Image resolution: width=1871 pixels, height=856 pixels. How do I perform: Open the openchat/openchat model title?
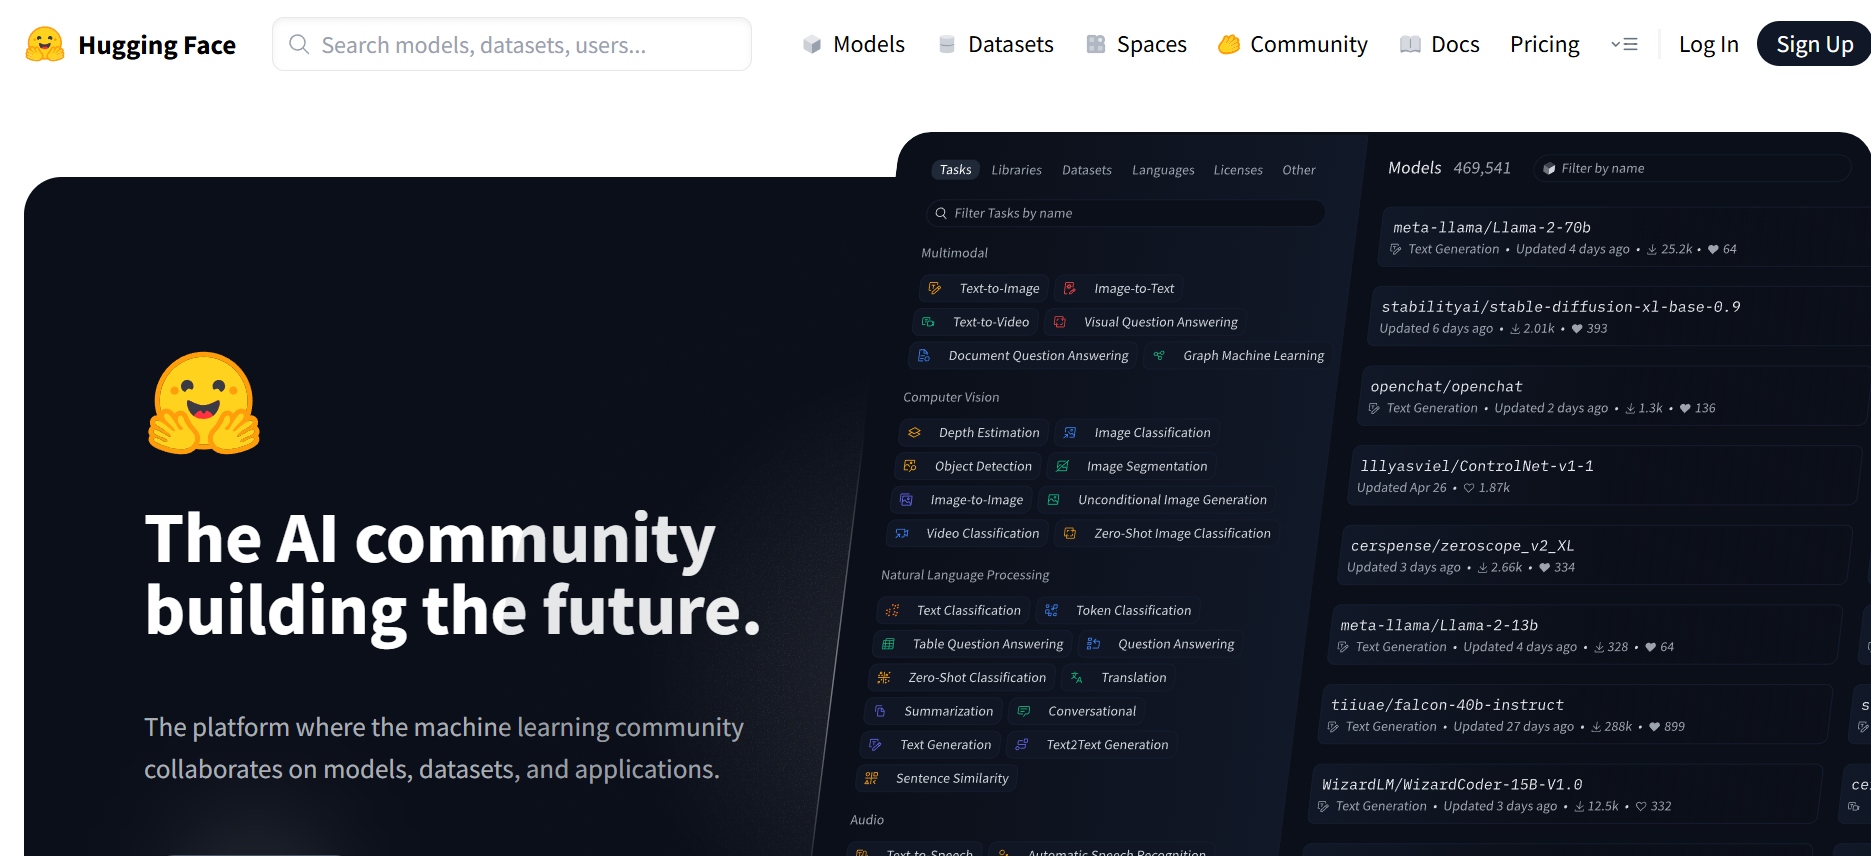(1446, 386)
